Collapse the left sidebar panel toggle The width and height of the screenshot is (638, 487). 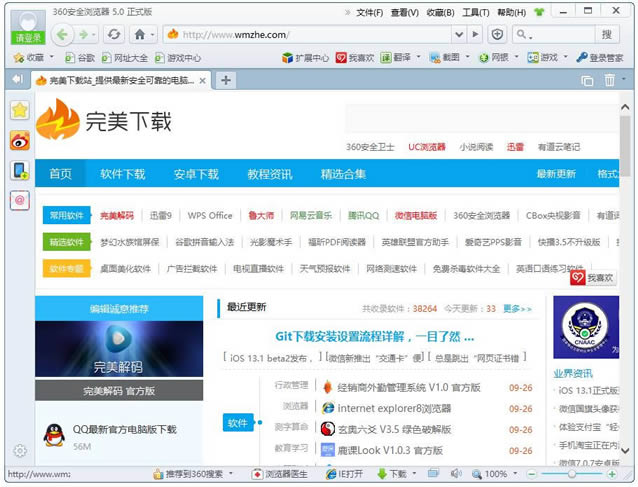(x=17, y=79)
